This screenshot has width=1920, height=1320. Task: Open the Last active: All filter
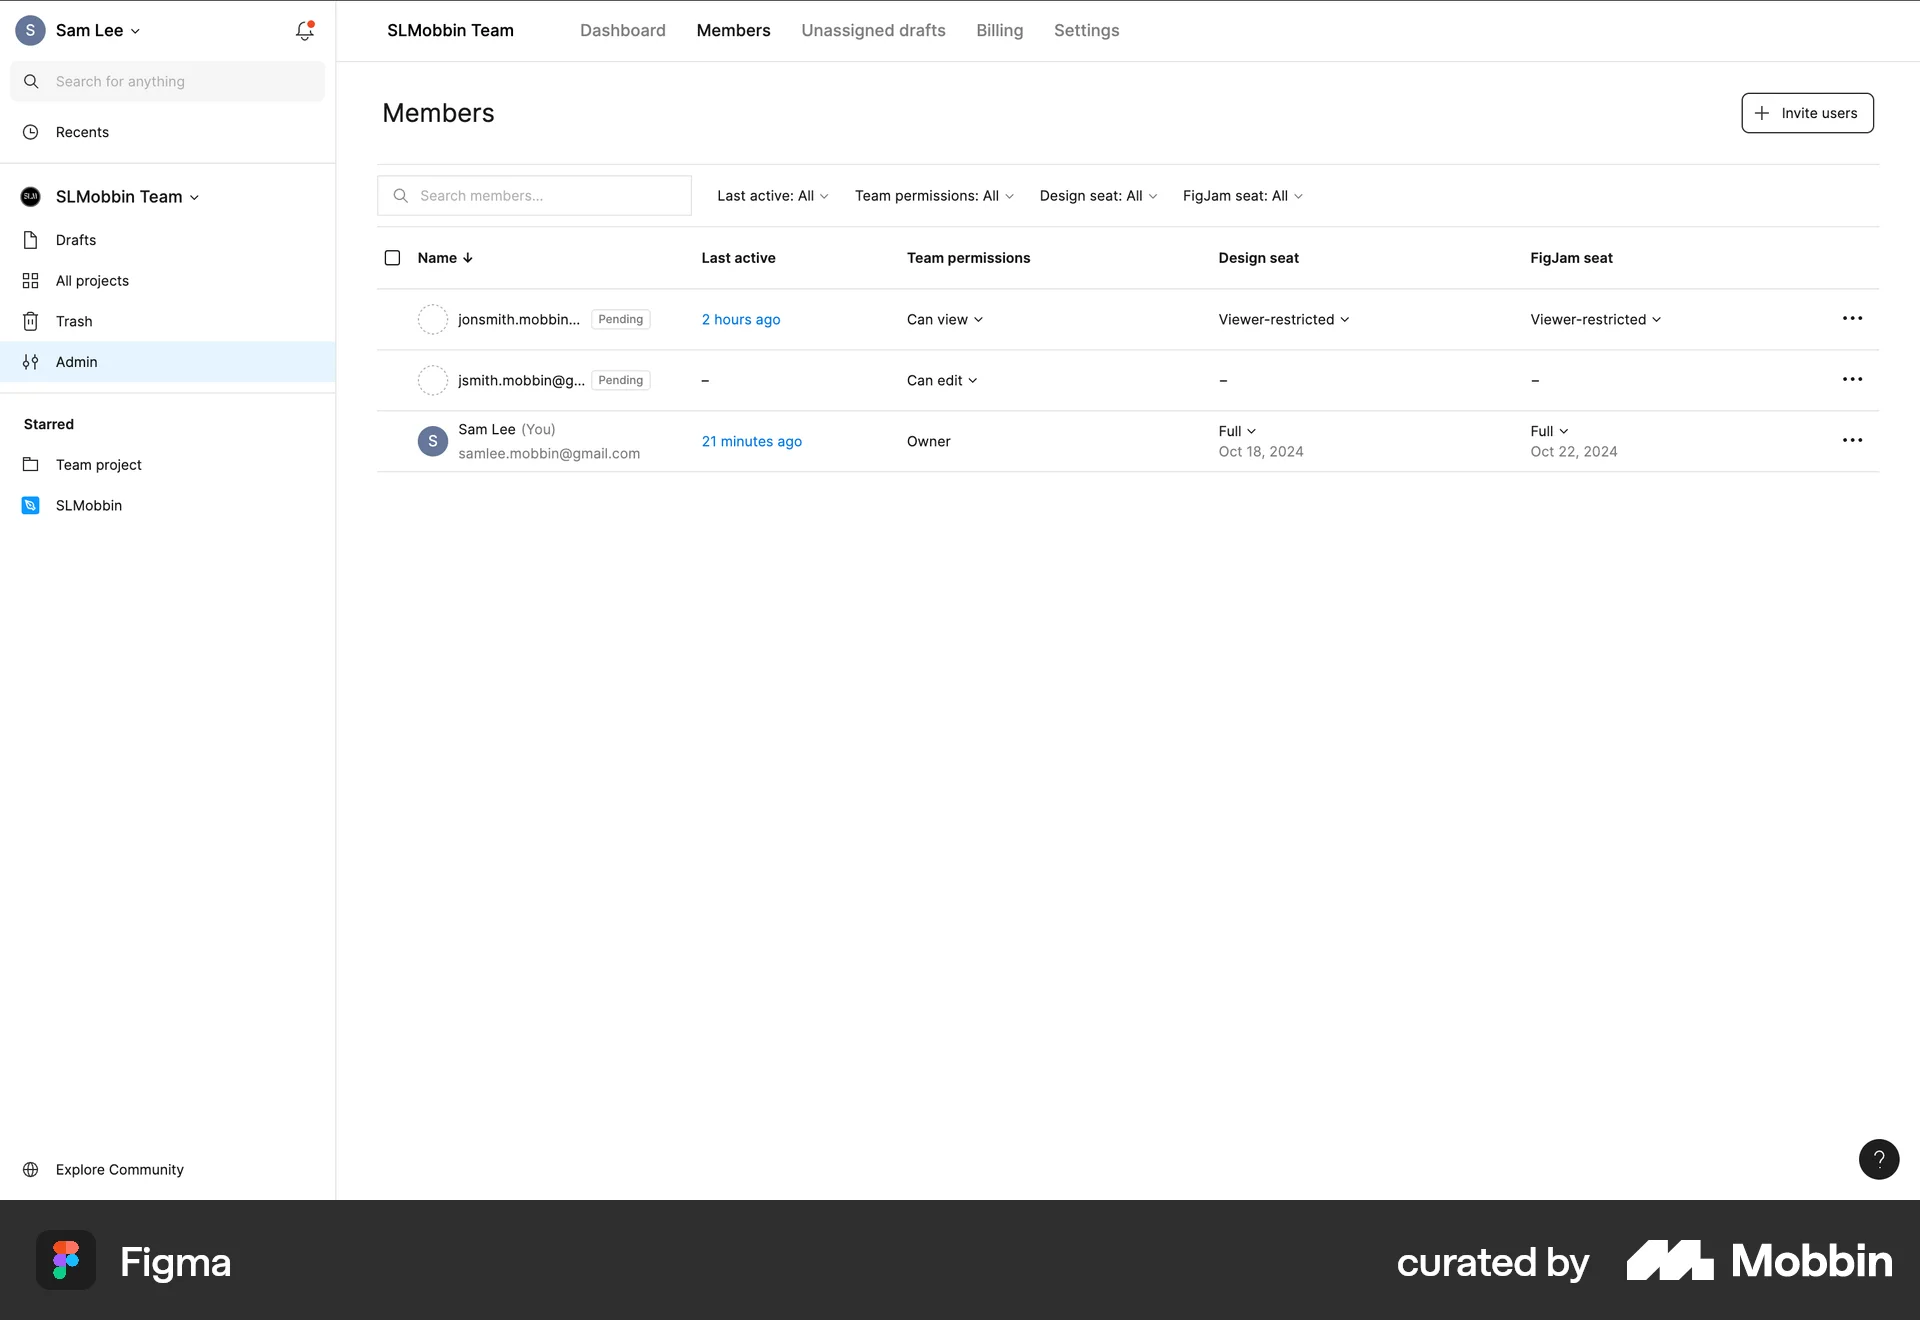tap(772, 195)
